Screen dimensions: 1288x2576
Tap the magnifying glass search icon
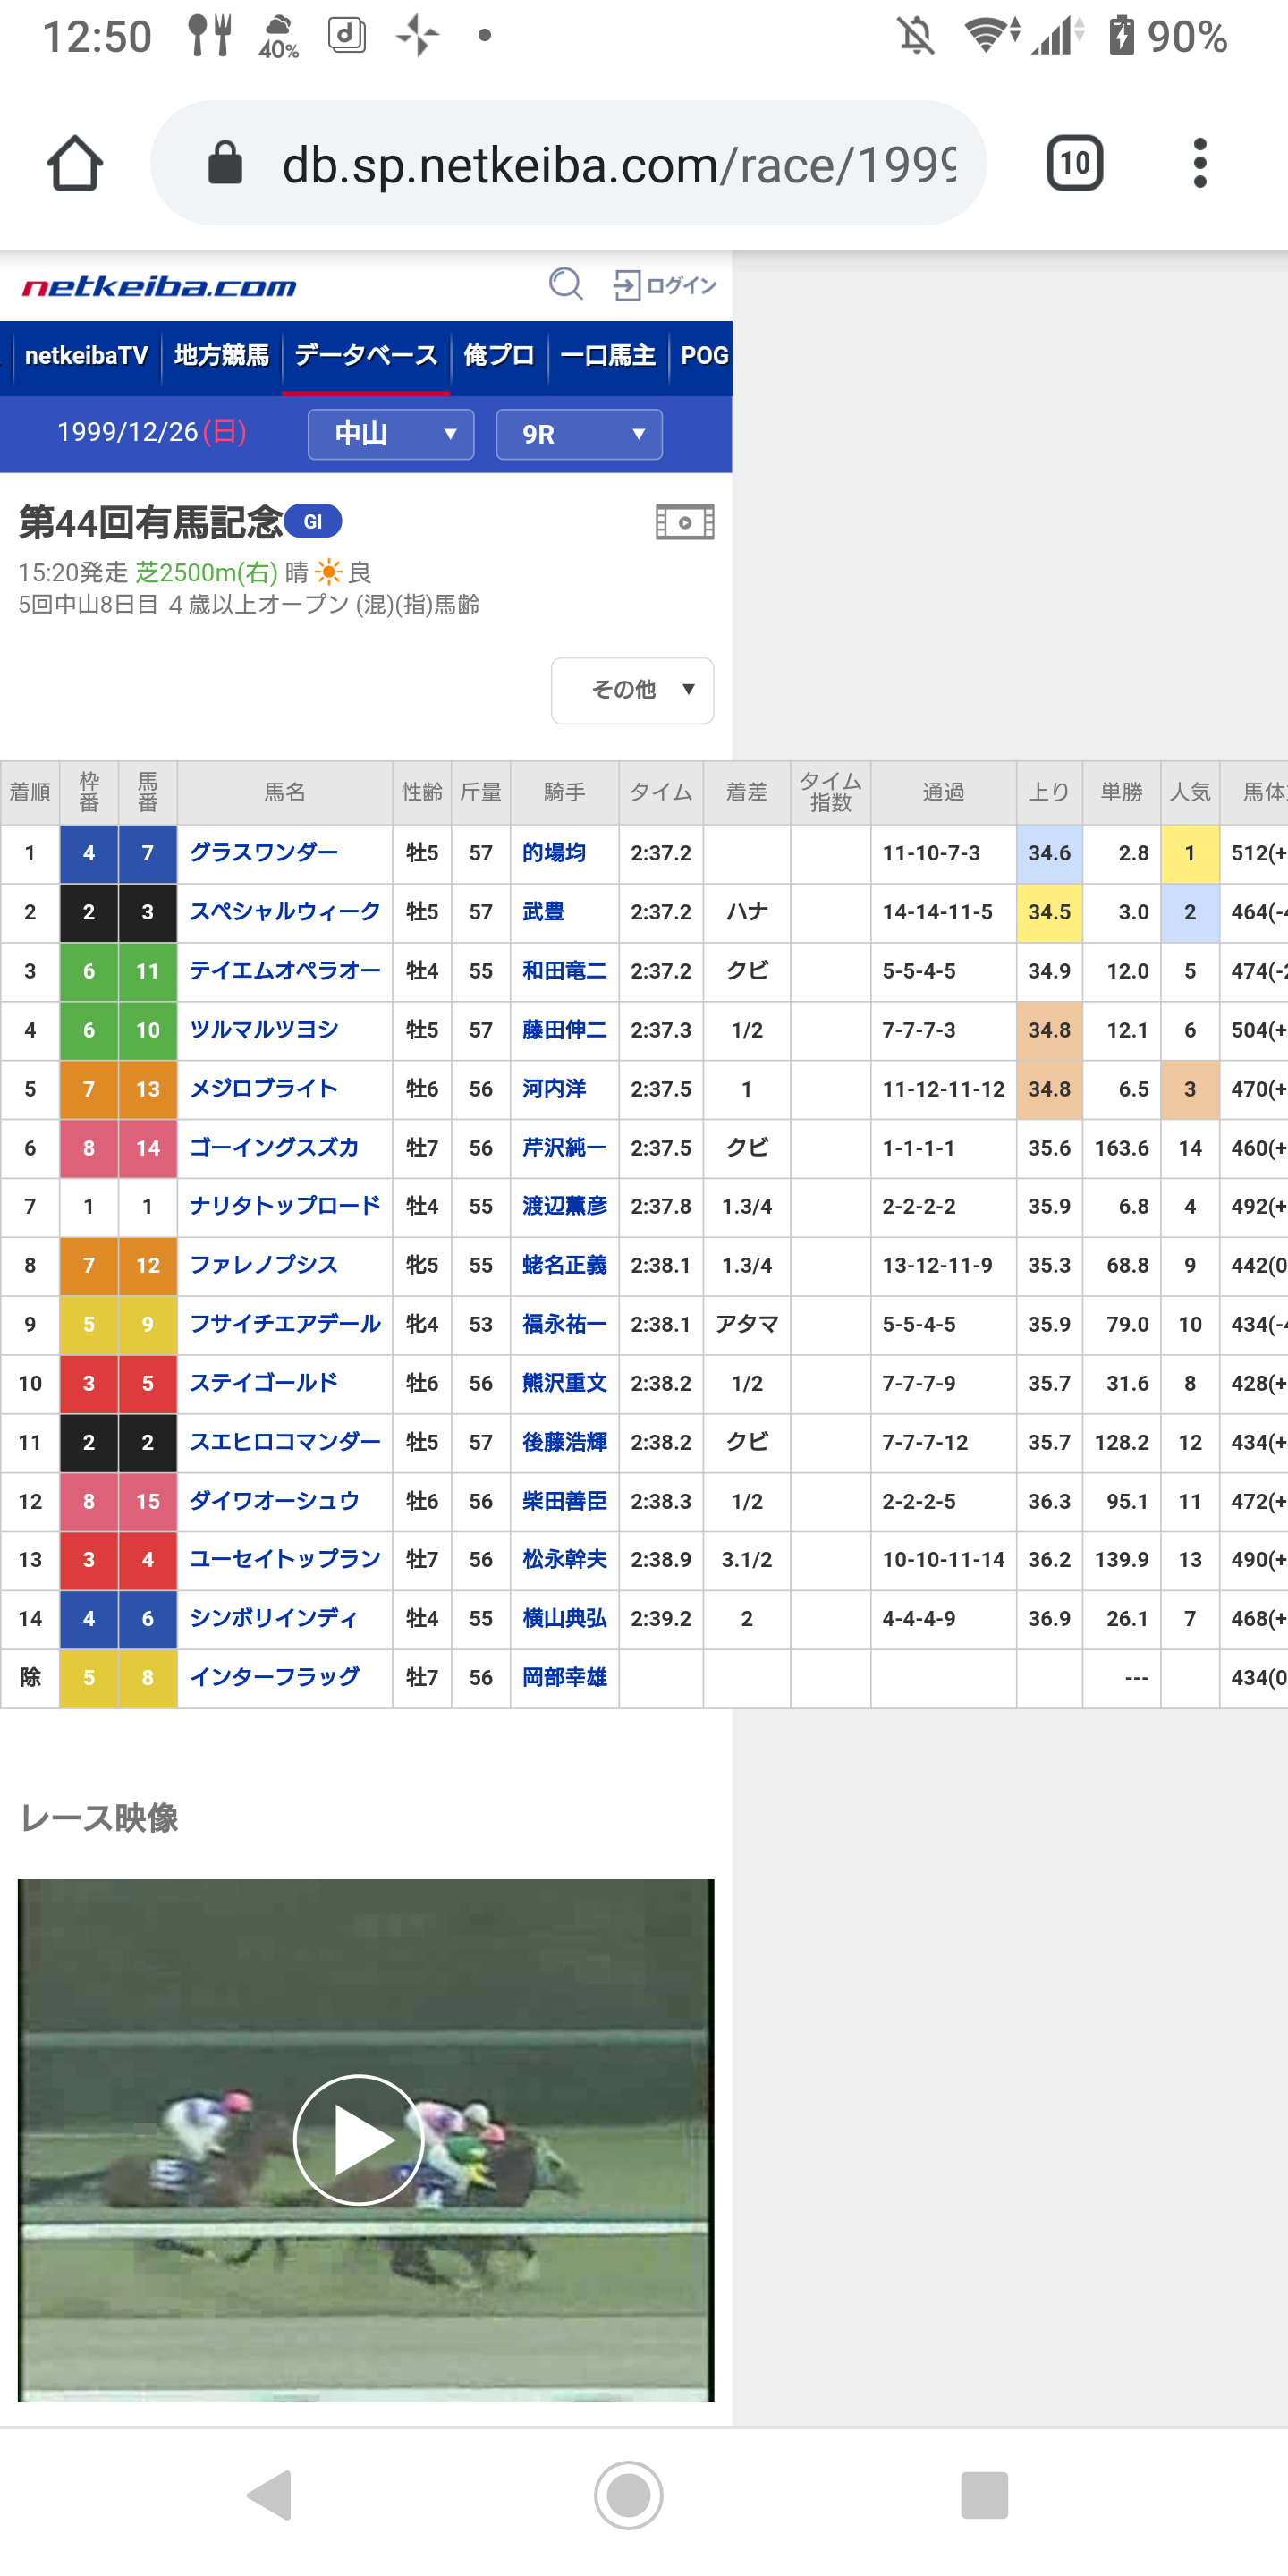coord(565,285)
